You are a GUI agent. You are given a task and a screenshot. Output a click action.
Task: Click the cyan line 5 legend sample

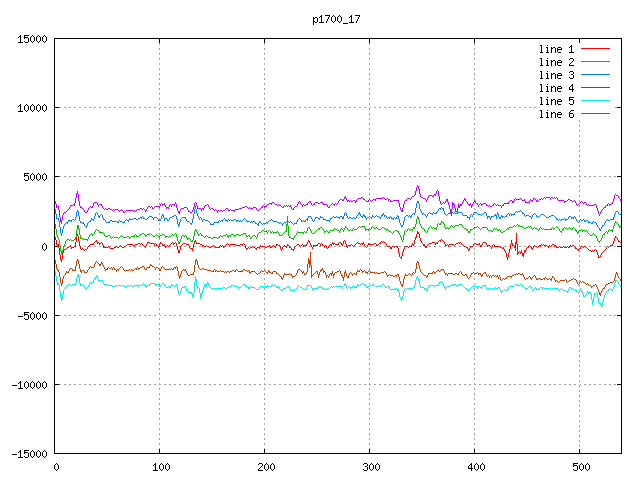click(x=595, y=101)
